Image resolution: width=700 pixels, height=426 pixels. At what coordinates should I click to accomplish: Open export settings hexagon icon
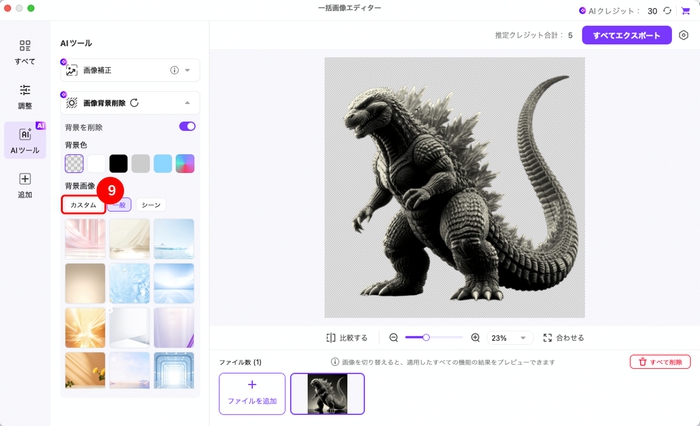click(683, 35)
